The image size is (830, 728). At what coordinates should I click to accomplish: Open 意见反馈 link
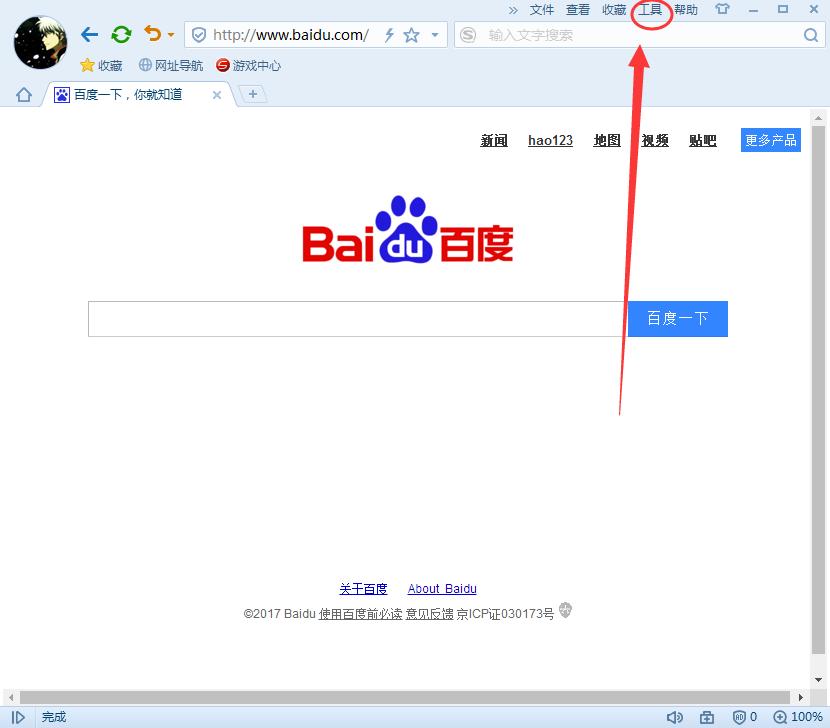[429, 614]
